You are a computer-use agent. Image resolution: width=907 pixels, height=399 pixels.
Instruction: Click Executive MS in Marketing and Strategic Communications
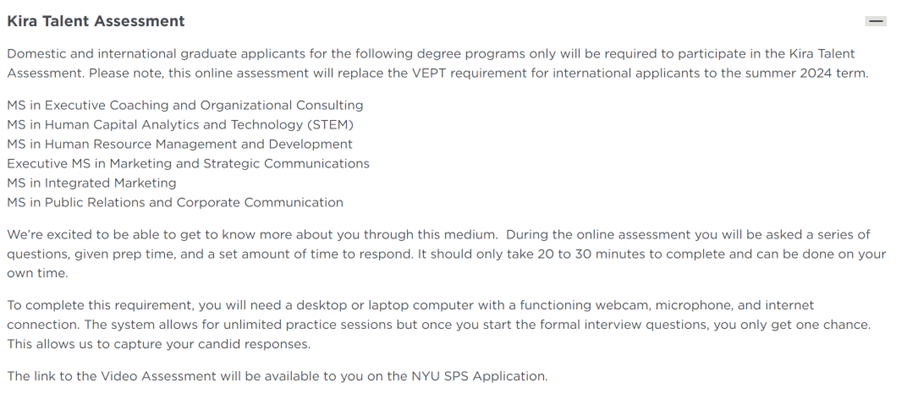pos(188,164)
